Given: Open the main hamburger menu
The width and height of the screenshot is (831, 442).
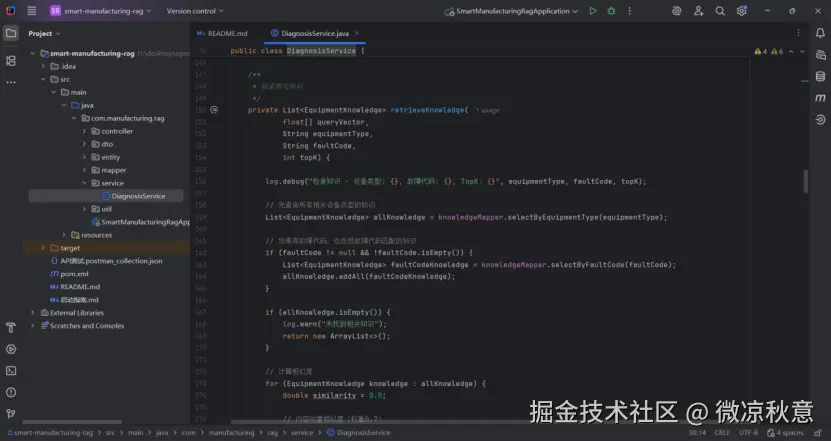Looking at the screenshot, I should (32, 11).
